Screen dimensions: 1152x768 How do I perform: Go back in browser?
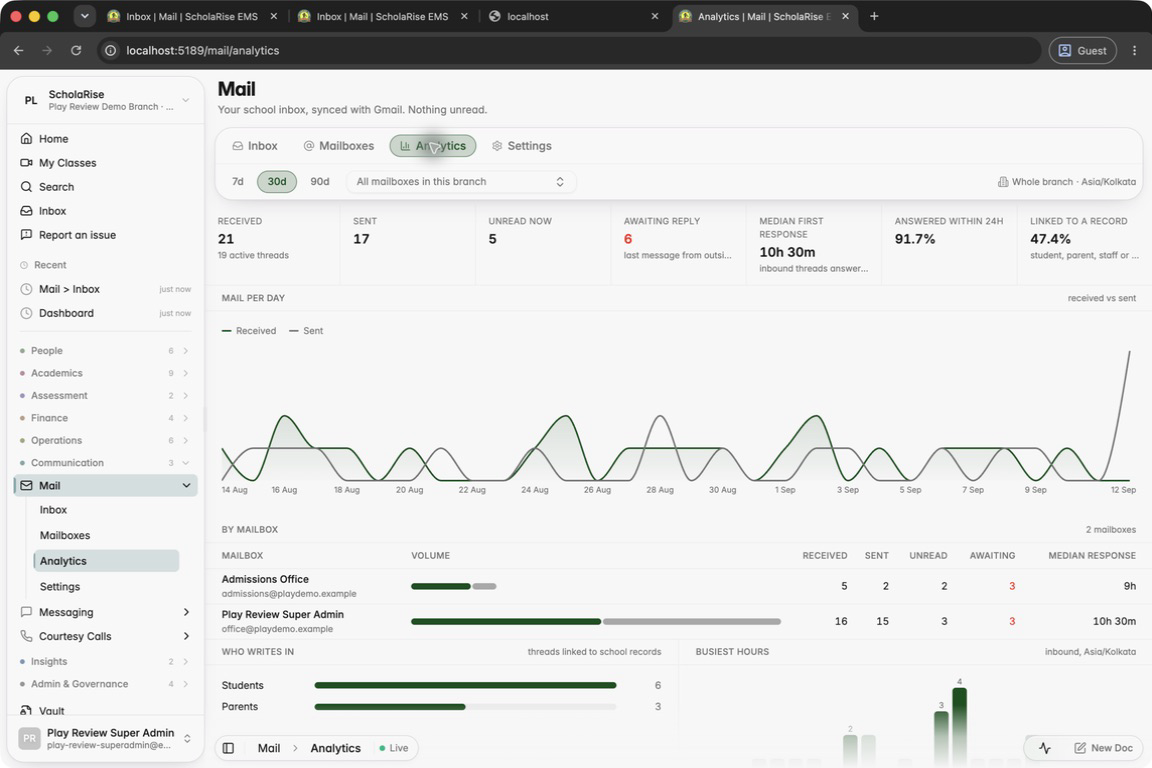(18, 50)
